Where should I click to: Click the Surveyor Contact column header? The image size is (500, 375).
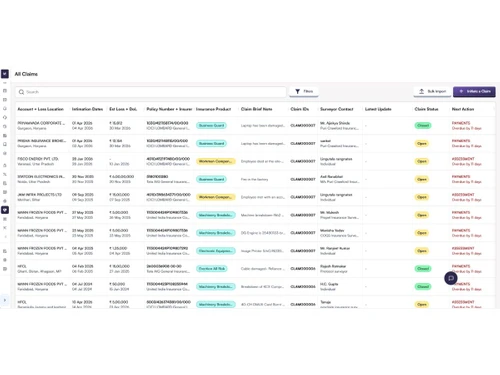[336, 109]
